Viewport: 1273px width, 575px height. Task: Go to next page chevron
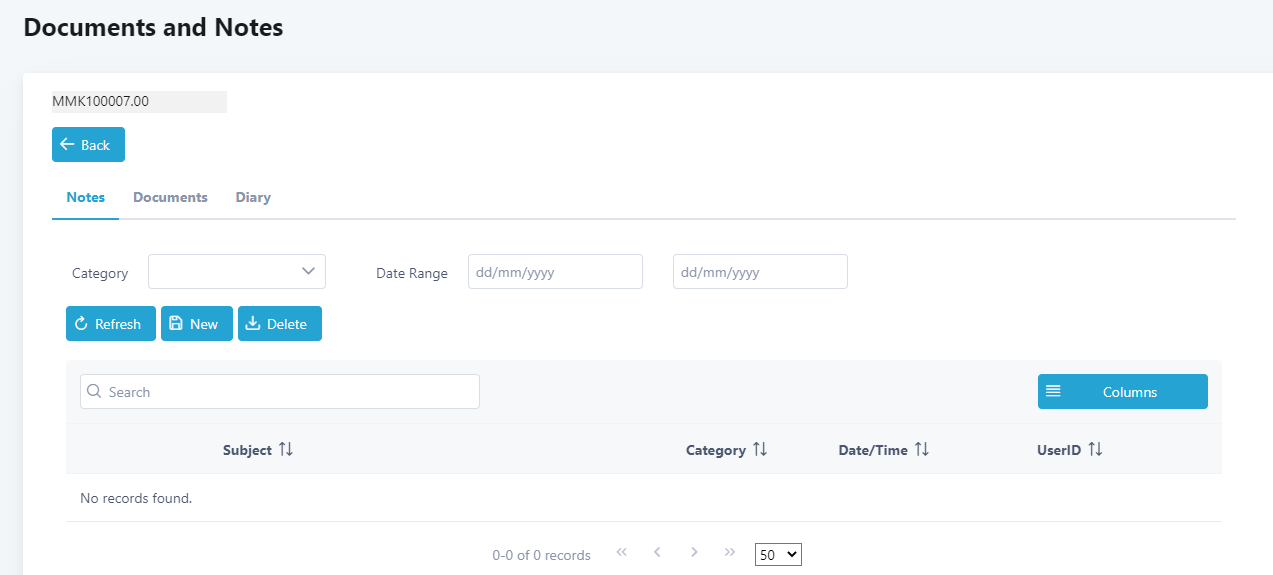[x=694, y=553]
